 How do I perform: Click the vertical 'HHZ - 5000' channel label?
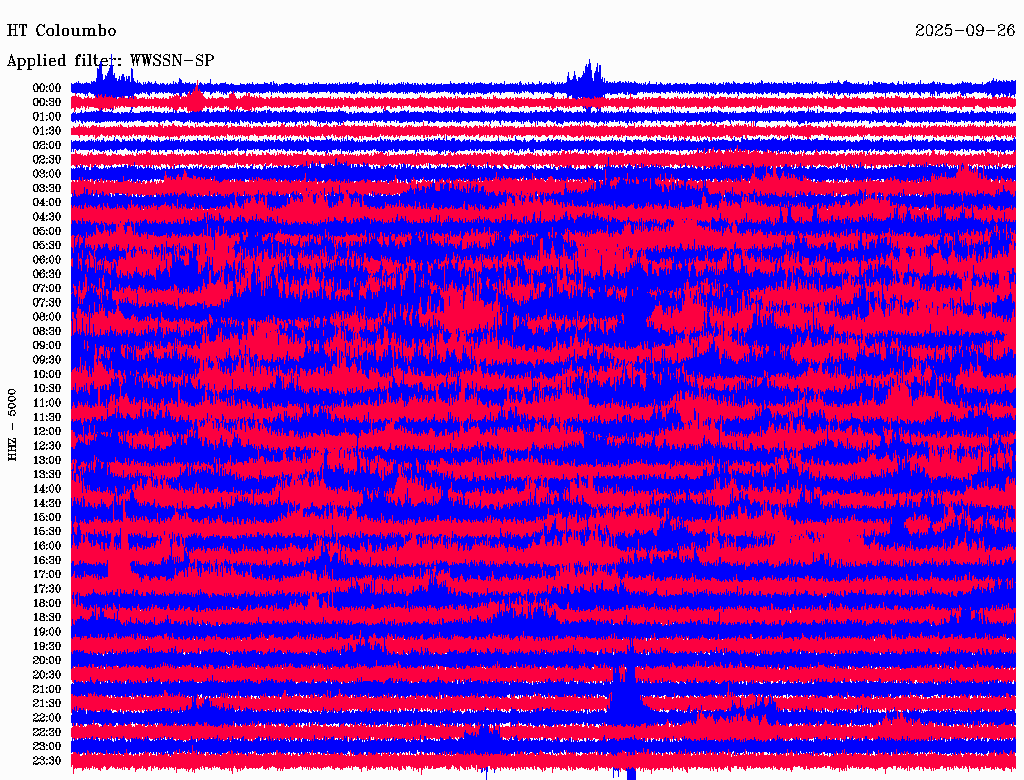12,425
